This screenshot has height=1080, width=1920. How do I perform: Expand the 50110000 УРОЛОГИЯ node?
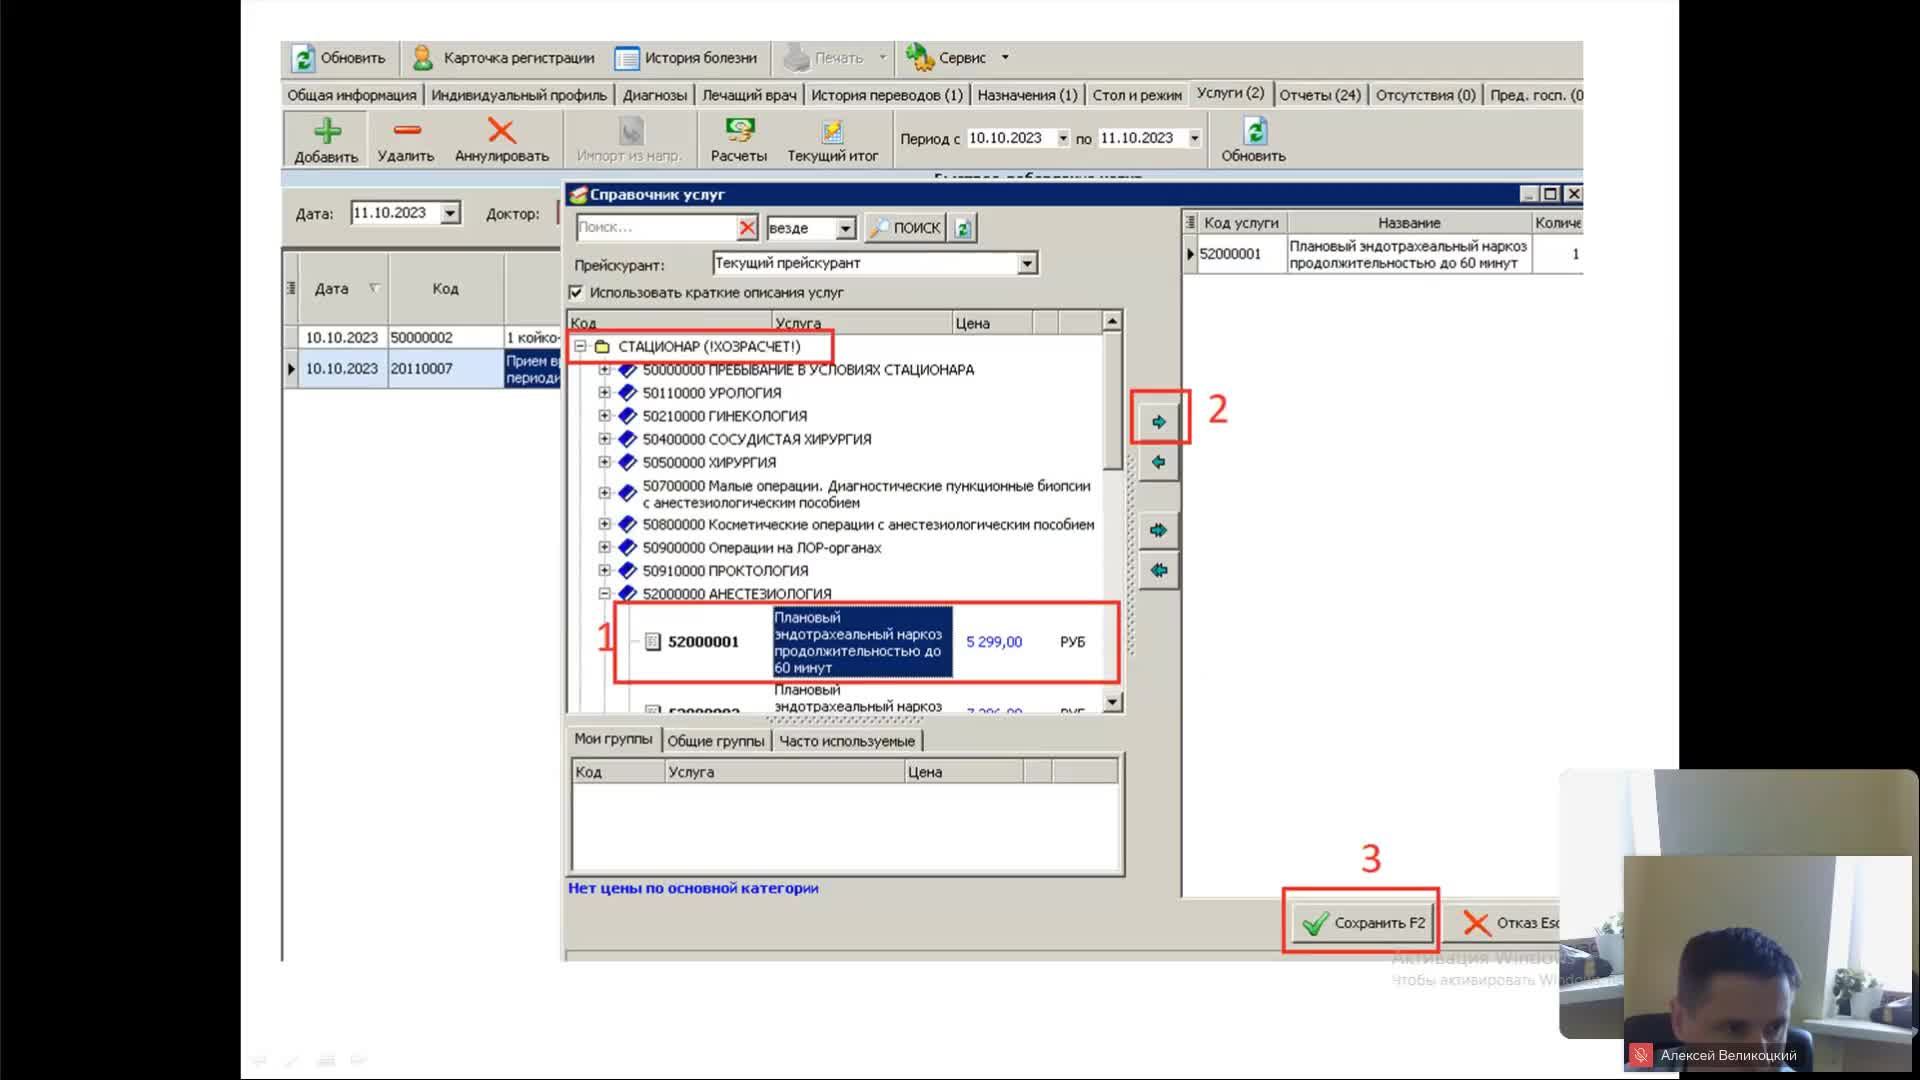point(604,393)
